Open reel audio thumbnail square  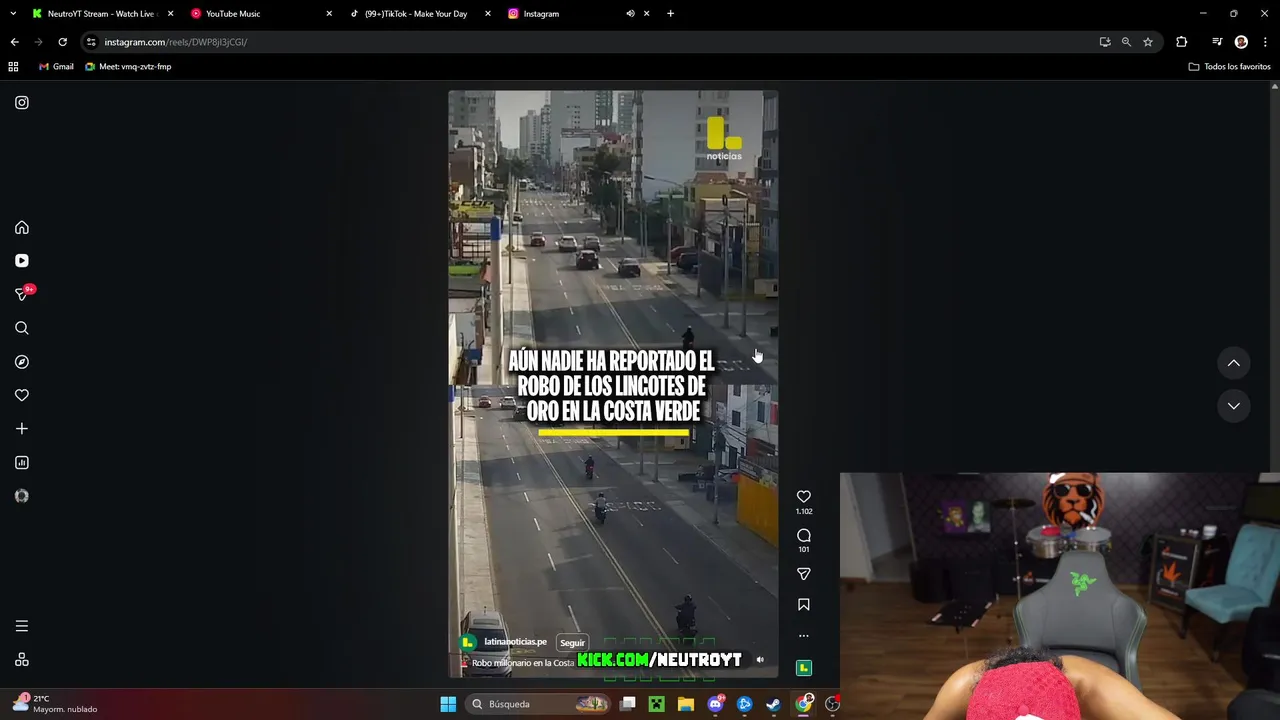tap(804, 668)
